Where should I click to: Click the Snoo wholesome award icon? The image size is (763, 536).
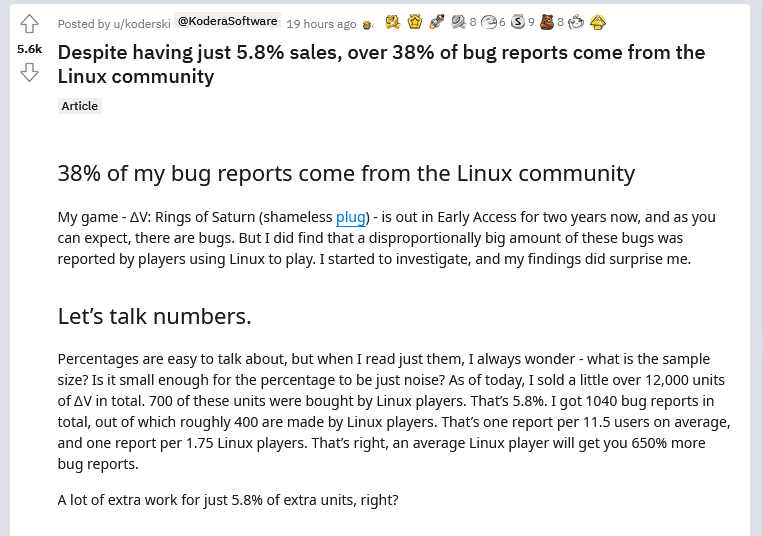(576, 22)
